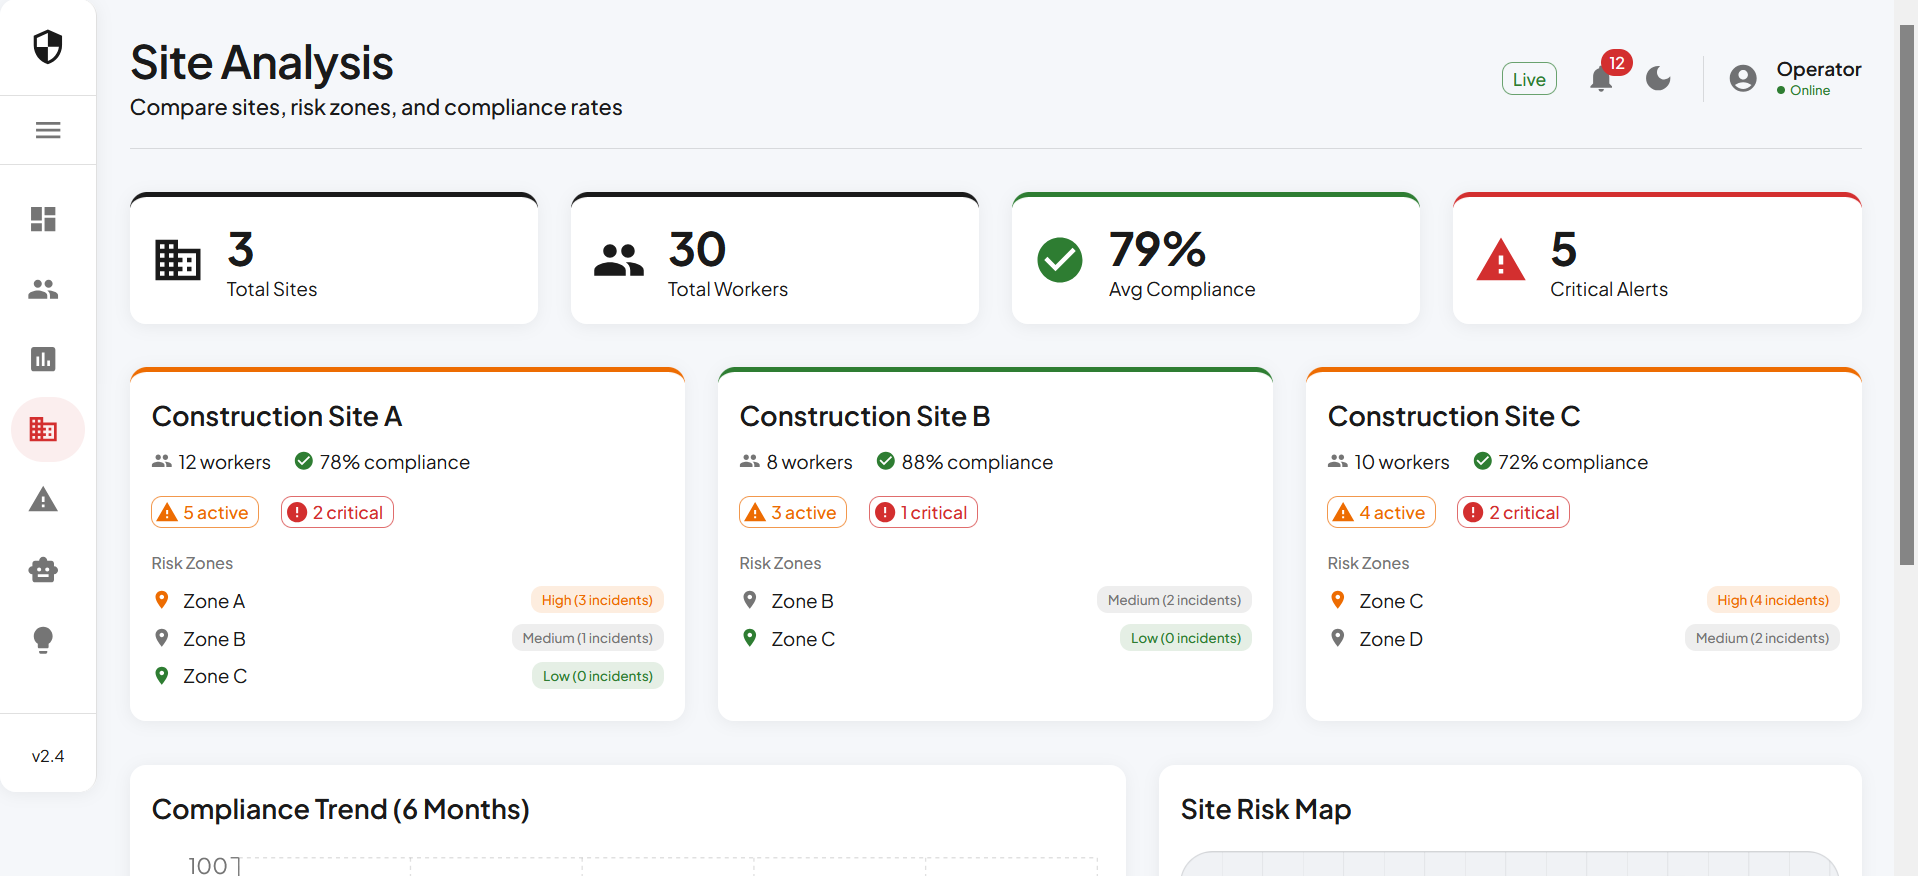Open notifications bell with 12 badge
The image size is (1918, 876).
(1601, 79)
